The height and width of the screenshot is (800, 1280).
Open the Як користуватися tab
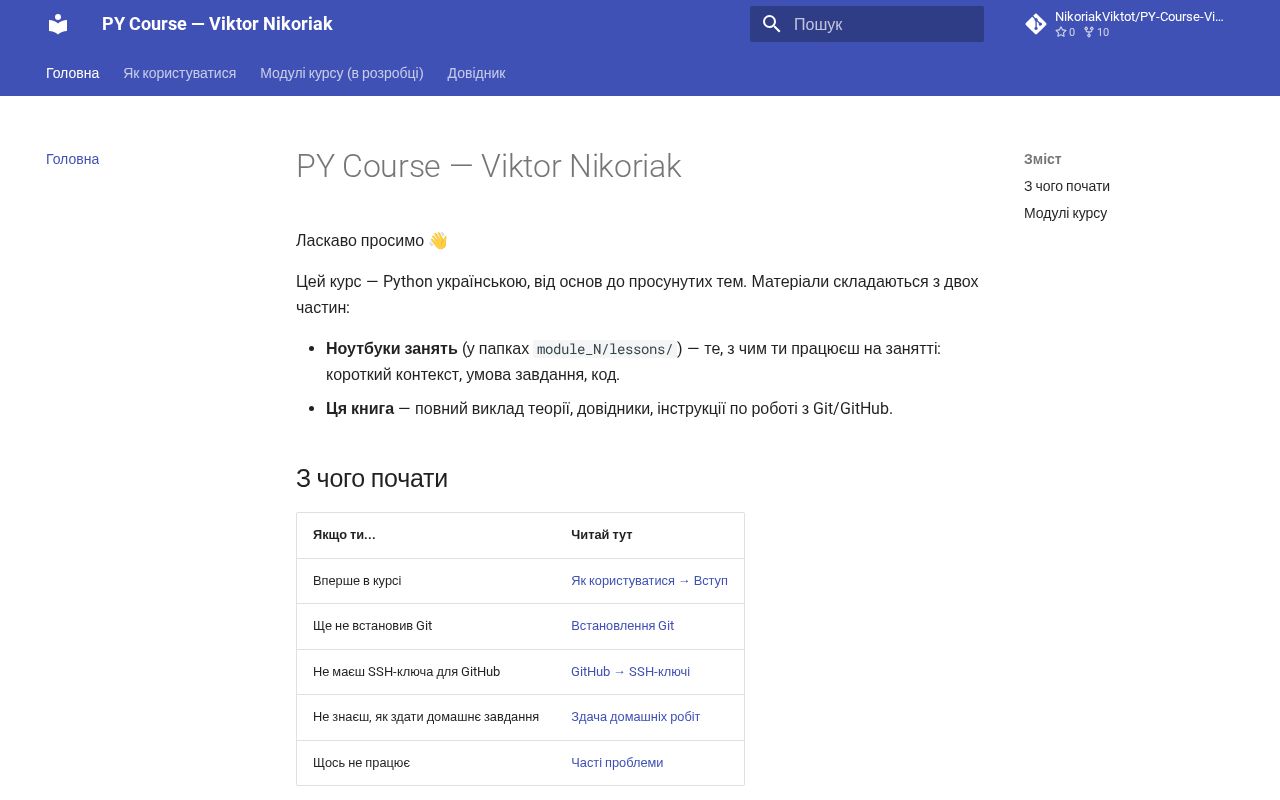click(180, 73)
